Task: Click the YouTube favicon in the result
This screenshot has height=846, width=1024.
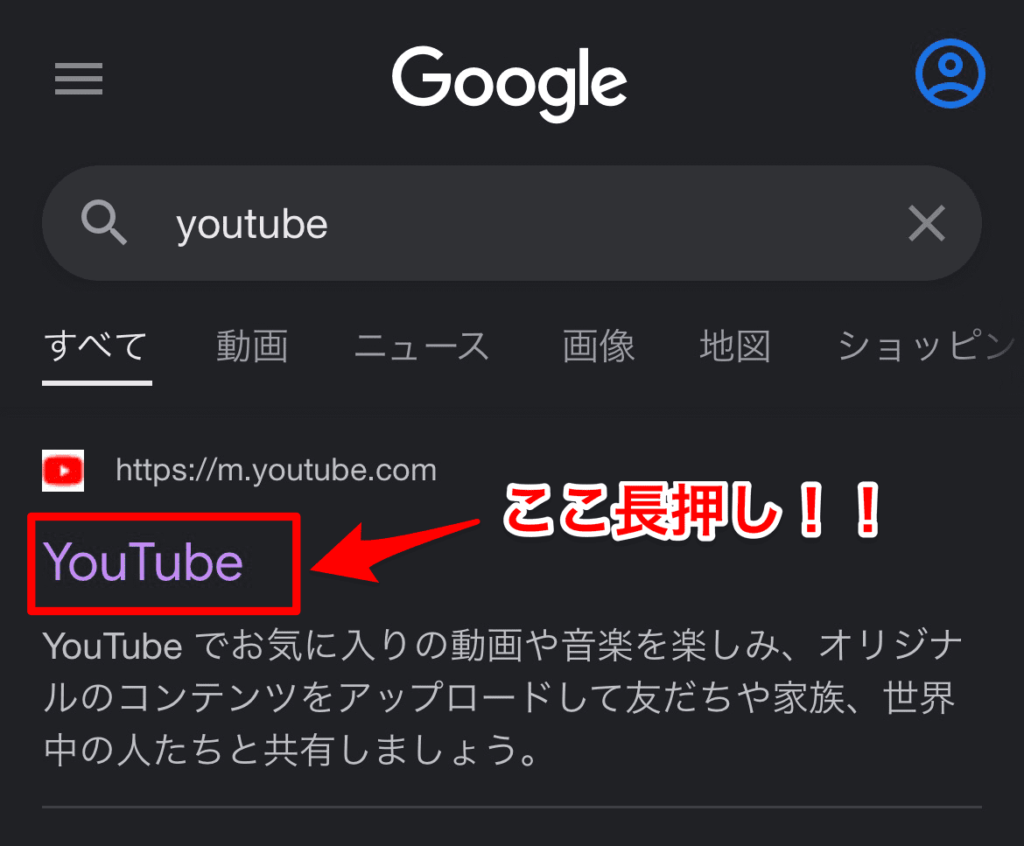Action: tap(63, 470)
